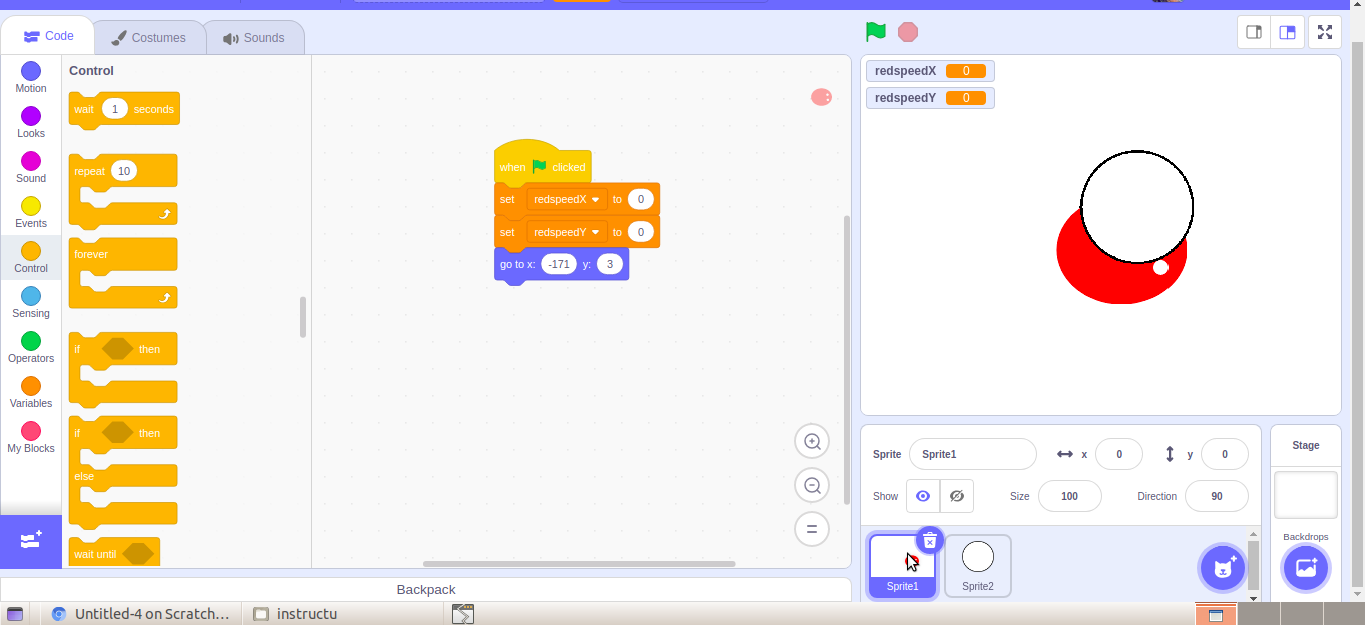Click the zoom in magnifier on canvas
The height and width of the screenshot is (625, 1365).
[811, 441]
